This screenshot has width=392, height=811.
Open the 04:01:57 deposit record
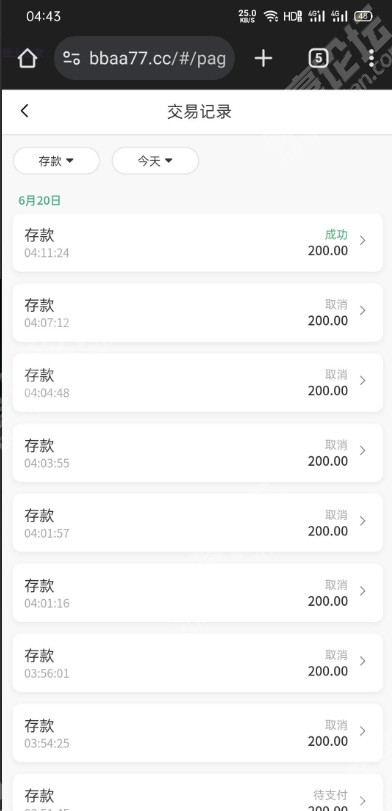tap(198, 522)
